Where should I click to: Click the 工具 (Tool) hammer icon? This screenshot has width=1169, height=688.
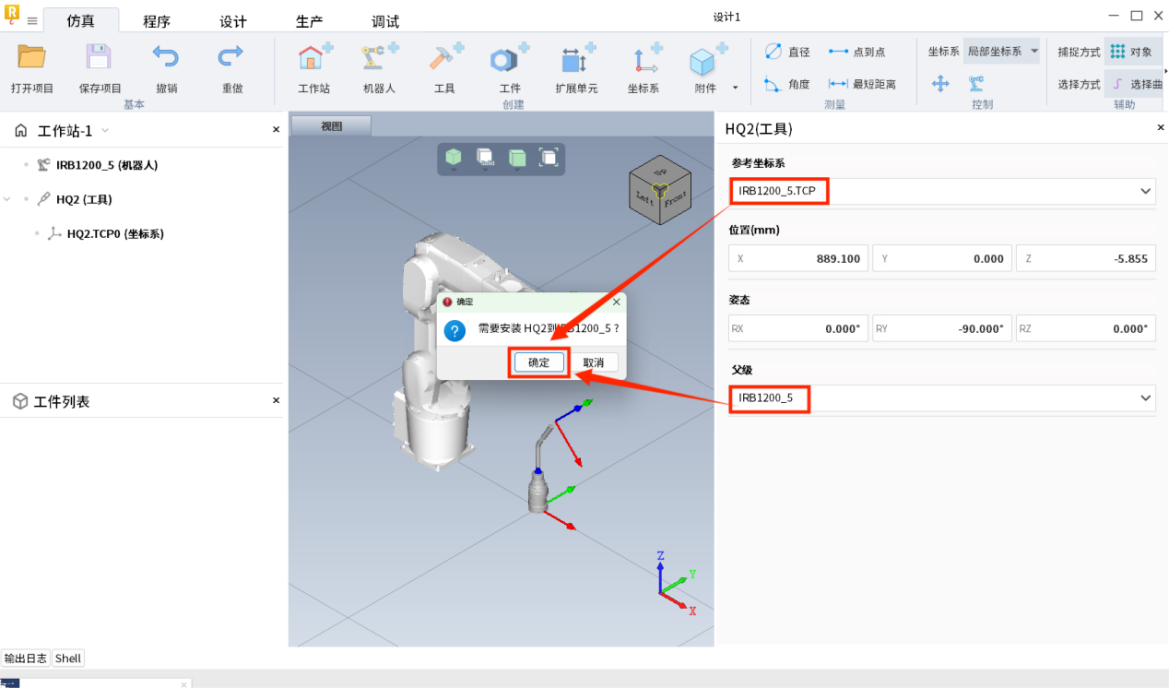tap(444, 59)
